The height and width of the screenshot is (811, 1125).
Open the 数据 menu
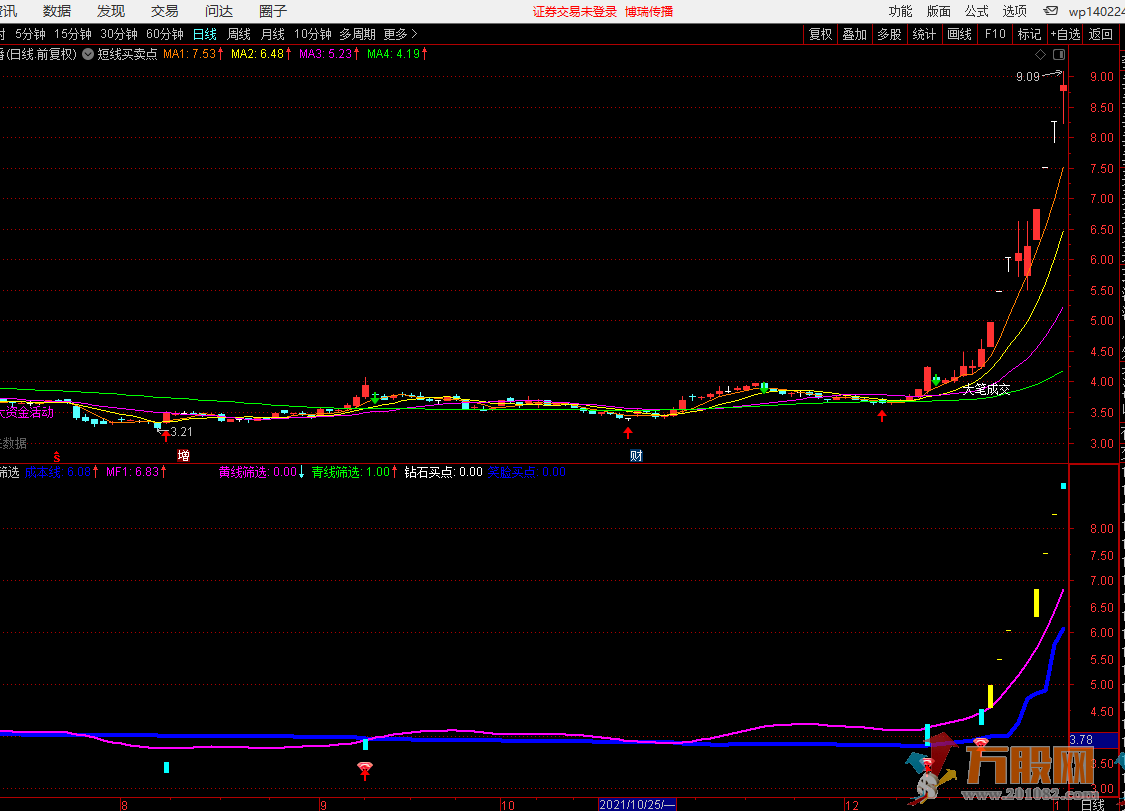[x=57, y=11]
